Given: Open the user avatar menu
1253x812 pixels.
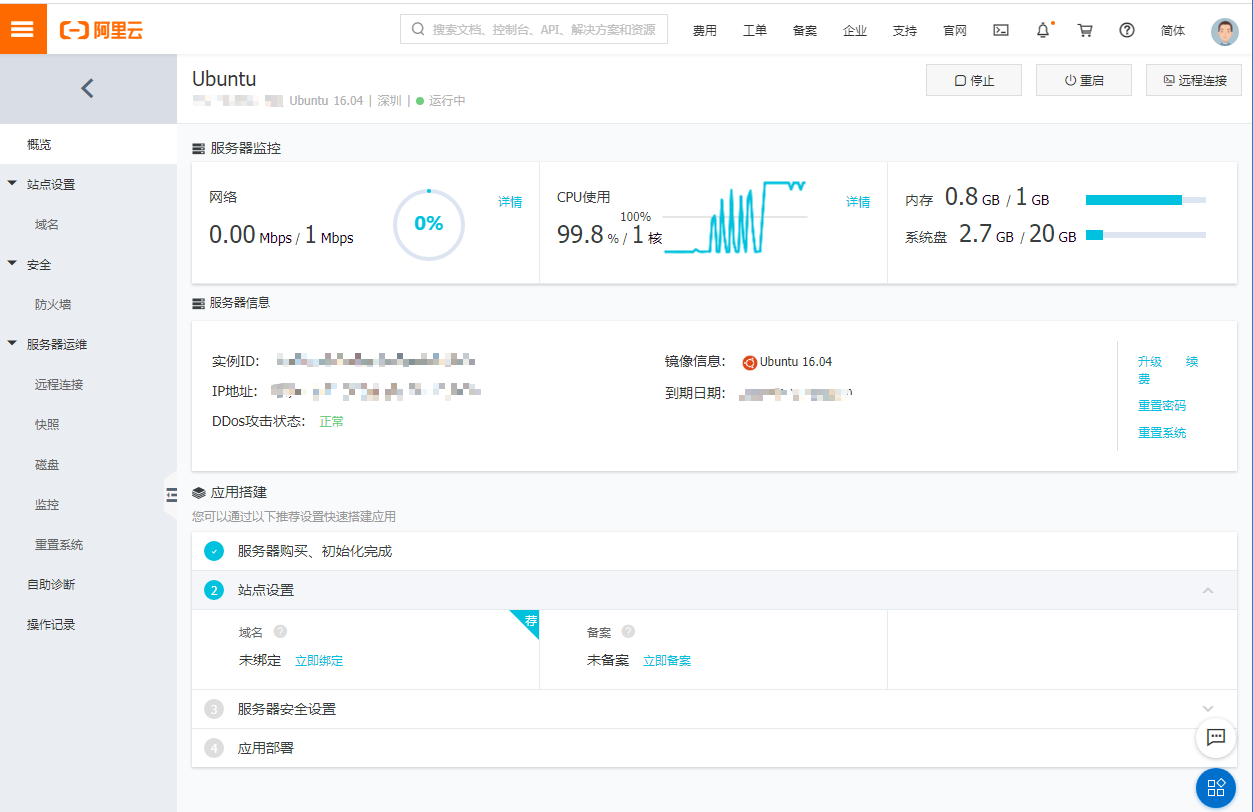Looking at the screenshot, I should pos(1225,31).
